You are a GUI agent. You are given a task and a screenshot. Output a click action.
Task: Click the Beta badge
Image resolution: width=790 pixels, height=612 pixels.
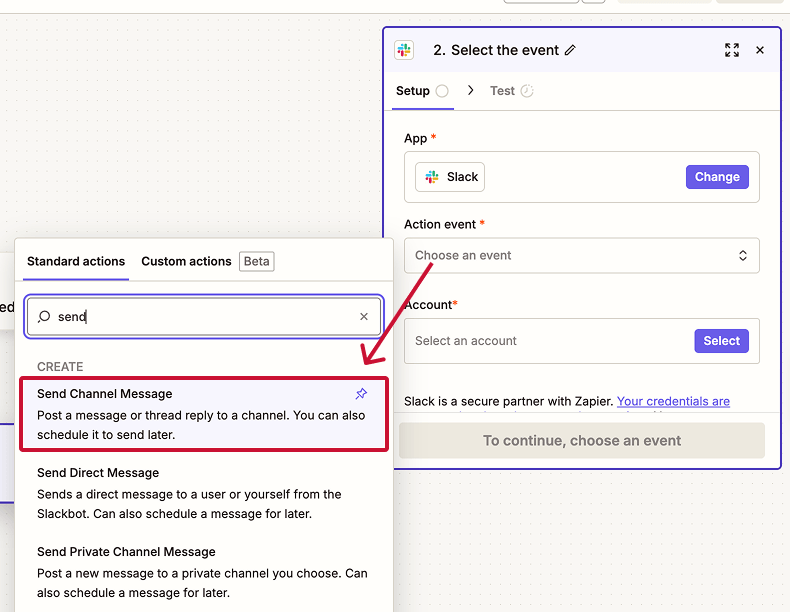(256, 261)
